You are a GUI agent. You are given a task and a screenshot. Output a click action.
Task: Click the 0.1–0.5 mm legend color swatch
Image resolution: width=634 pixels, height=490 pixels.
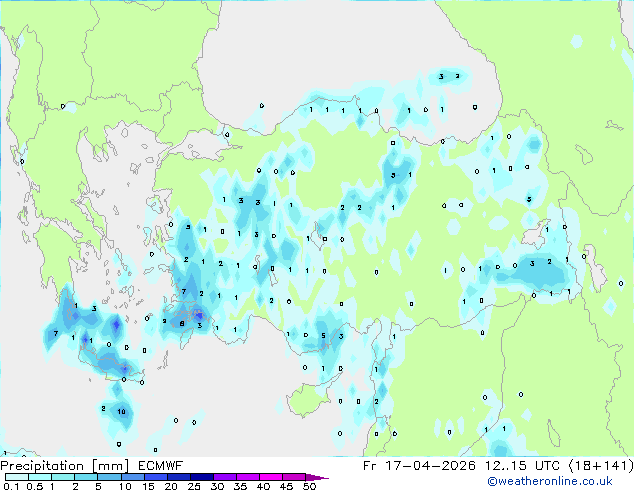17,477
